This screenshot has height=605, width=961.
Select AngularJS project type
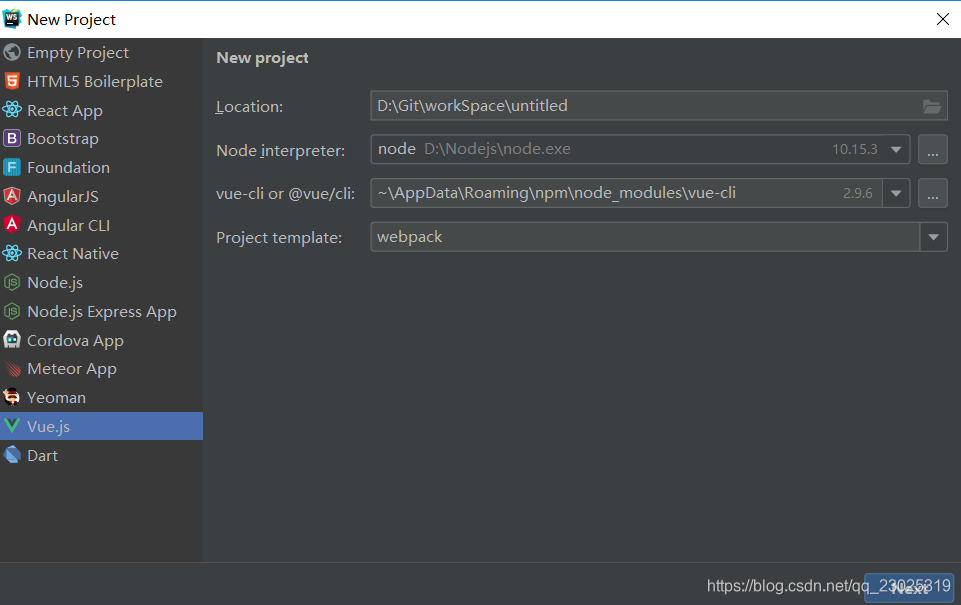[x=101, y=196]
